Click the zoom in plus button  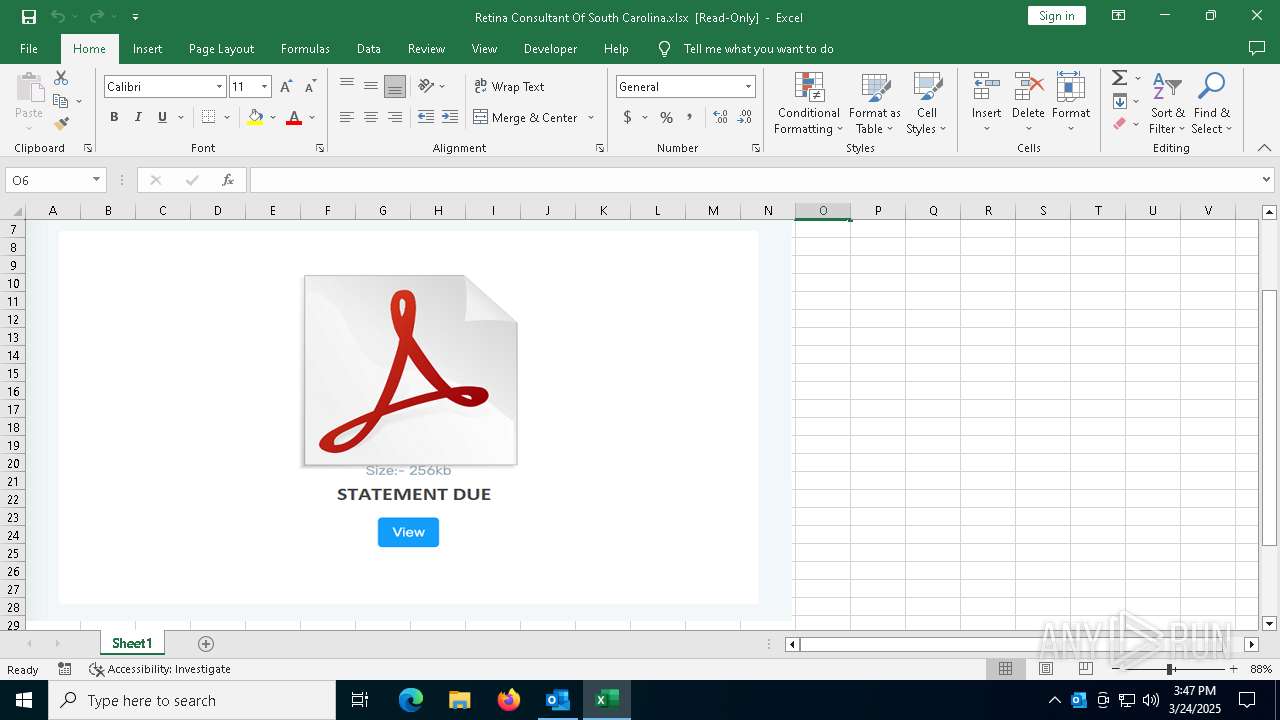pyautogui.click(x=1233, y=669)
